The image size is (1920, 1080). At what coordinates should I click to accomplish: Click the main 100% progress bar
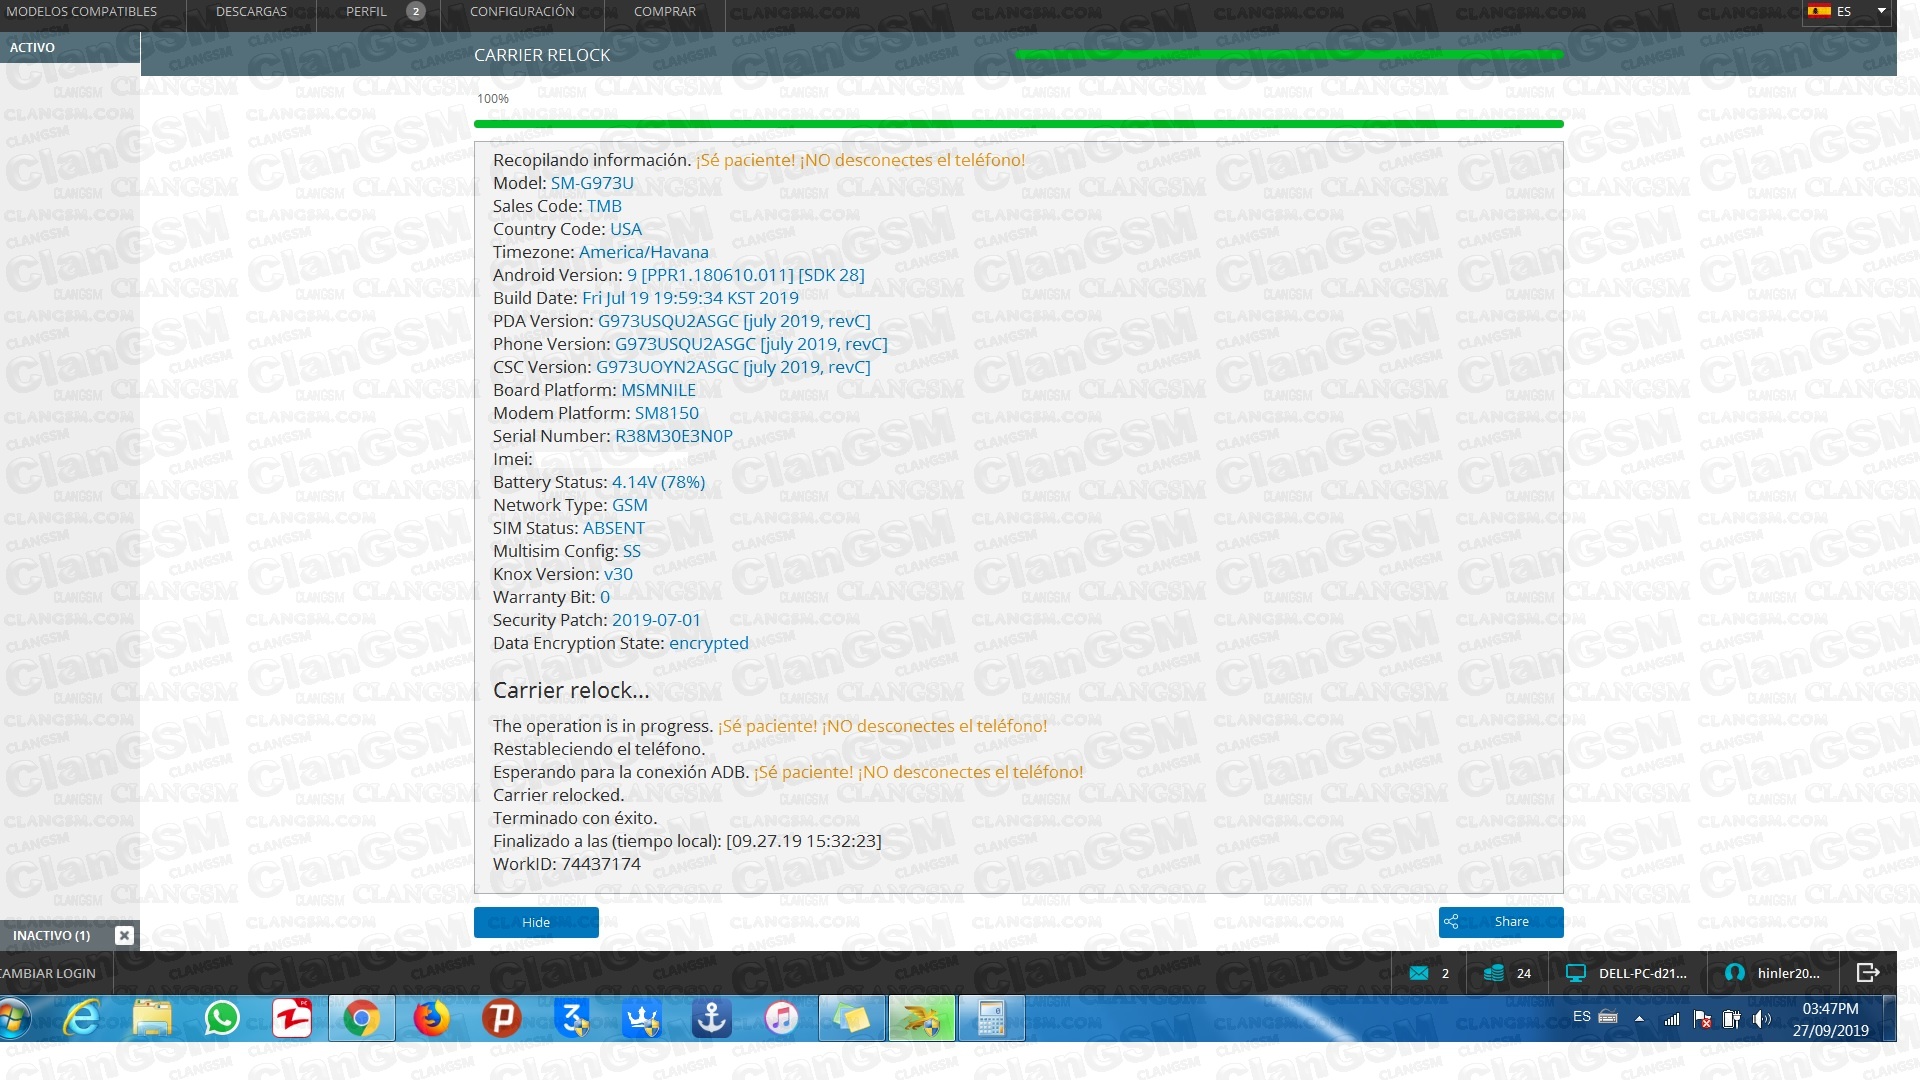pyautogui.click(x=1018, y=124)
